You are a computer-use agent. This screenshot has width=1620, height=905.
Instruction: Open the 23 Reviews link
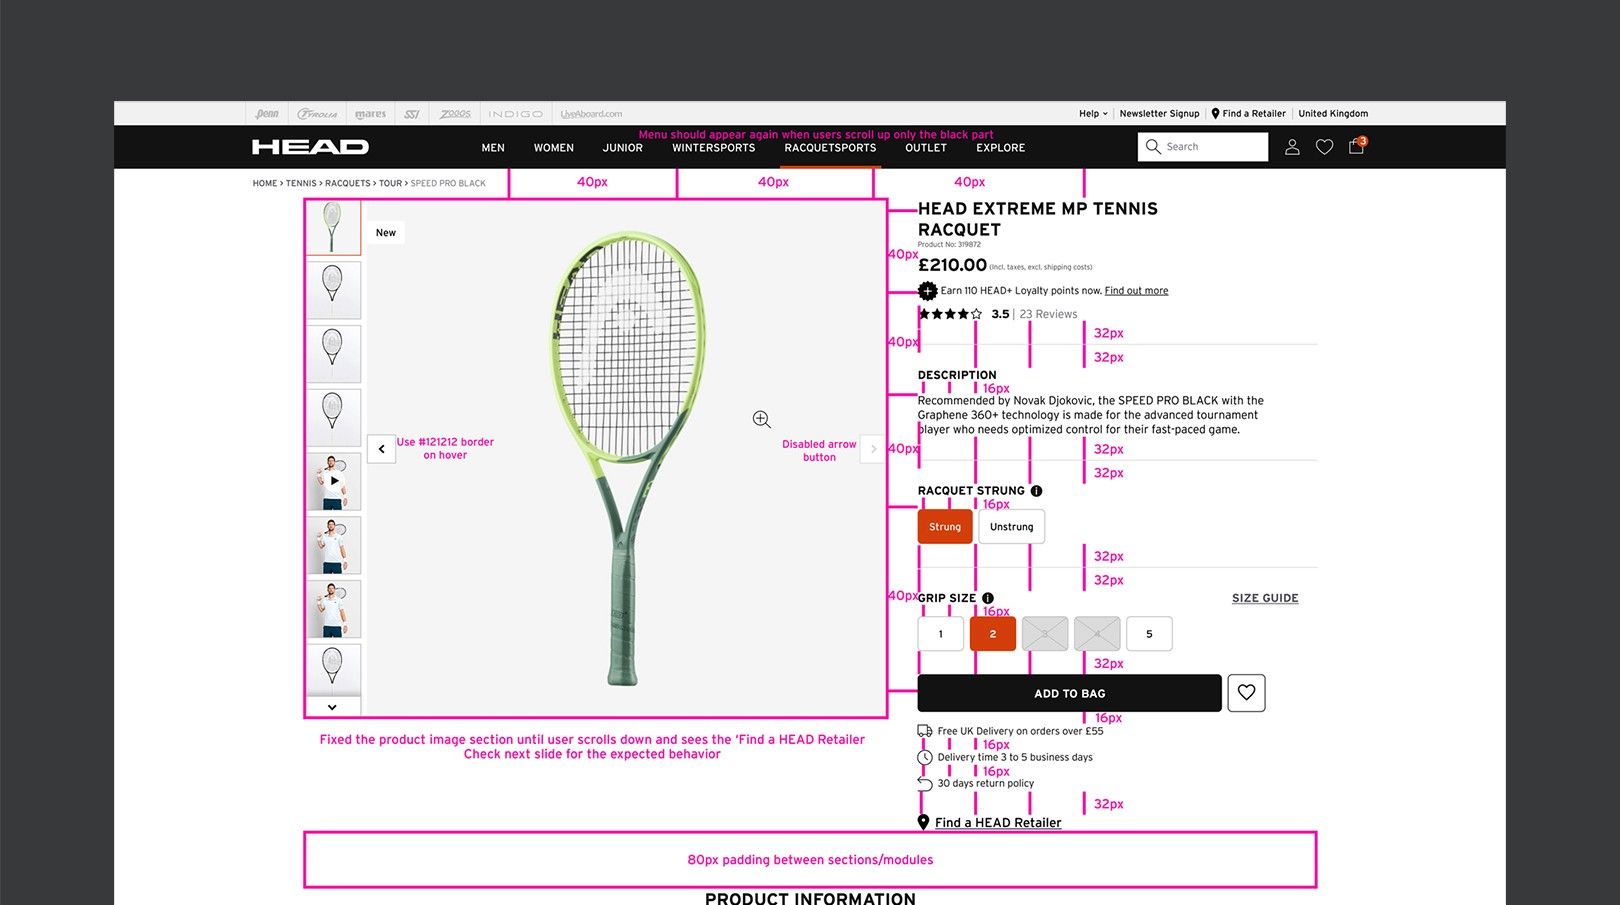click(1048, 314)
